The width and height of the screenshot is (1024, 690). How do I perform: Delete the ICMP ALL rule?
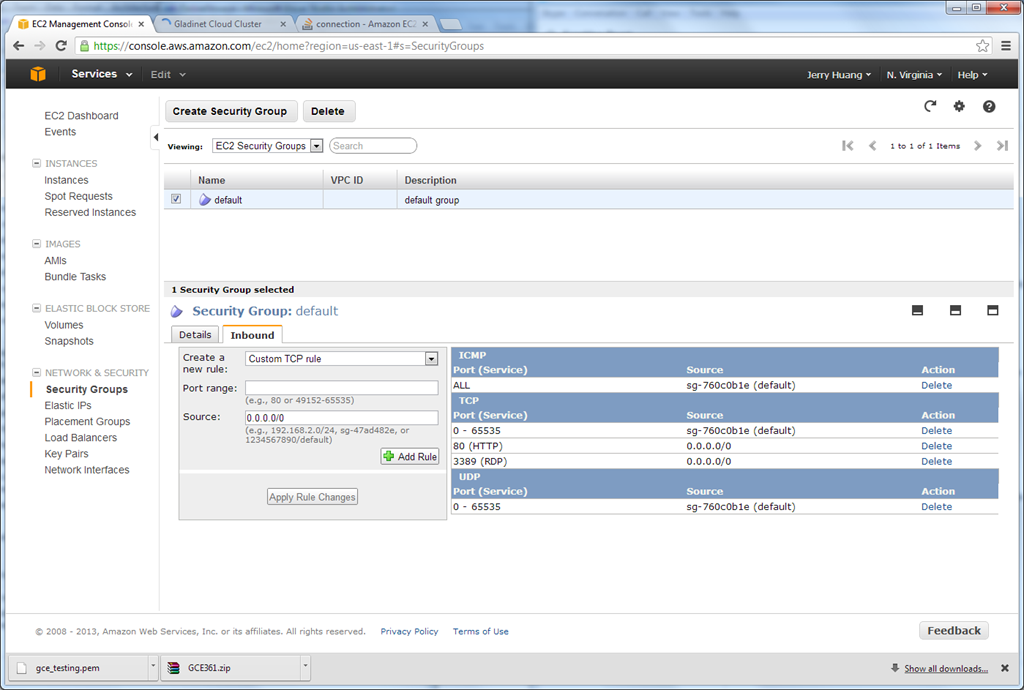click(936, 385)
